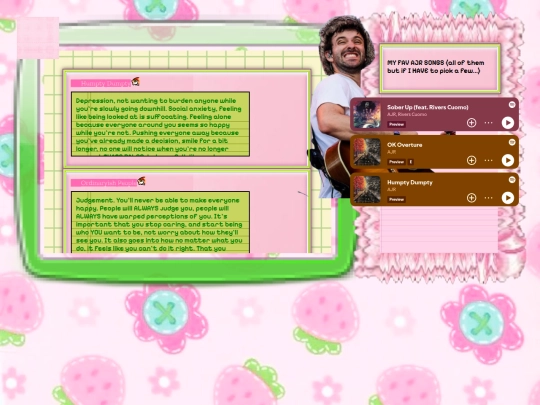Click the Preview badge on OK Overture
Screen dimensions: 540x405
coord(396,162)
